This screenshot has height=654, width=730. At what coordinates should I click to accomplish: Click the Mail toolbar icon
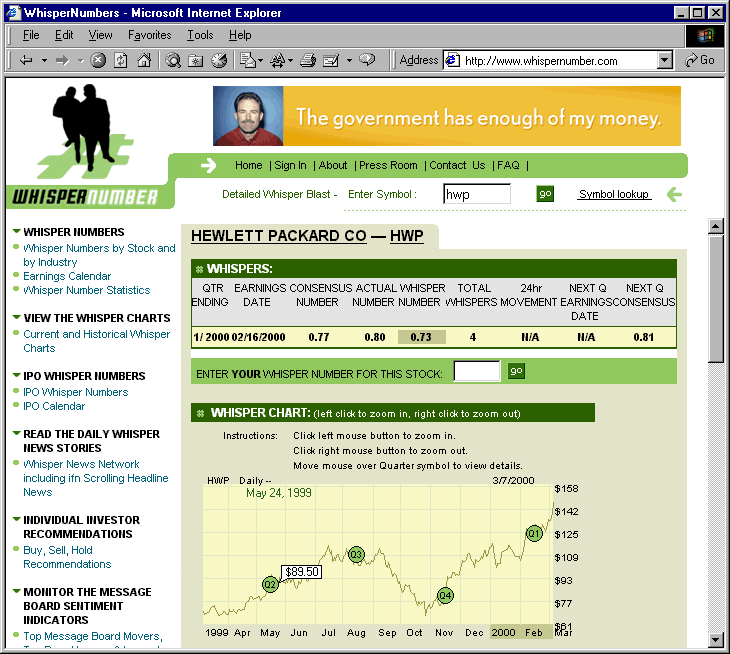tap(248, 60)
